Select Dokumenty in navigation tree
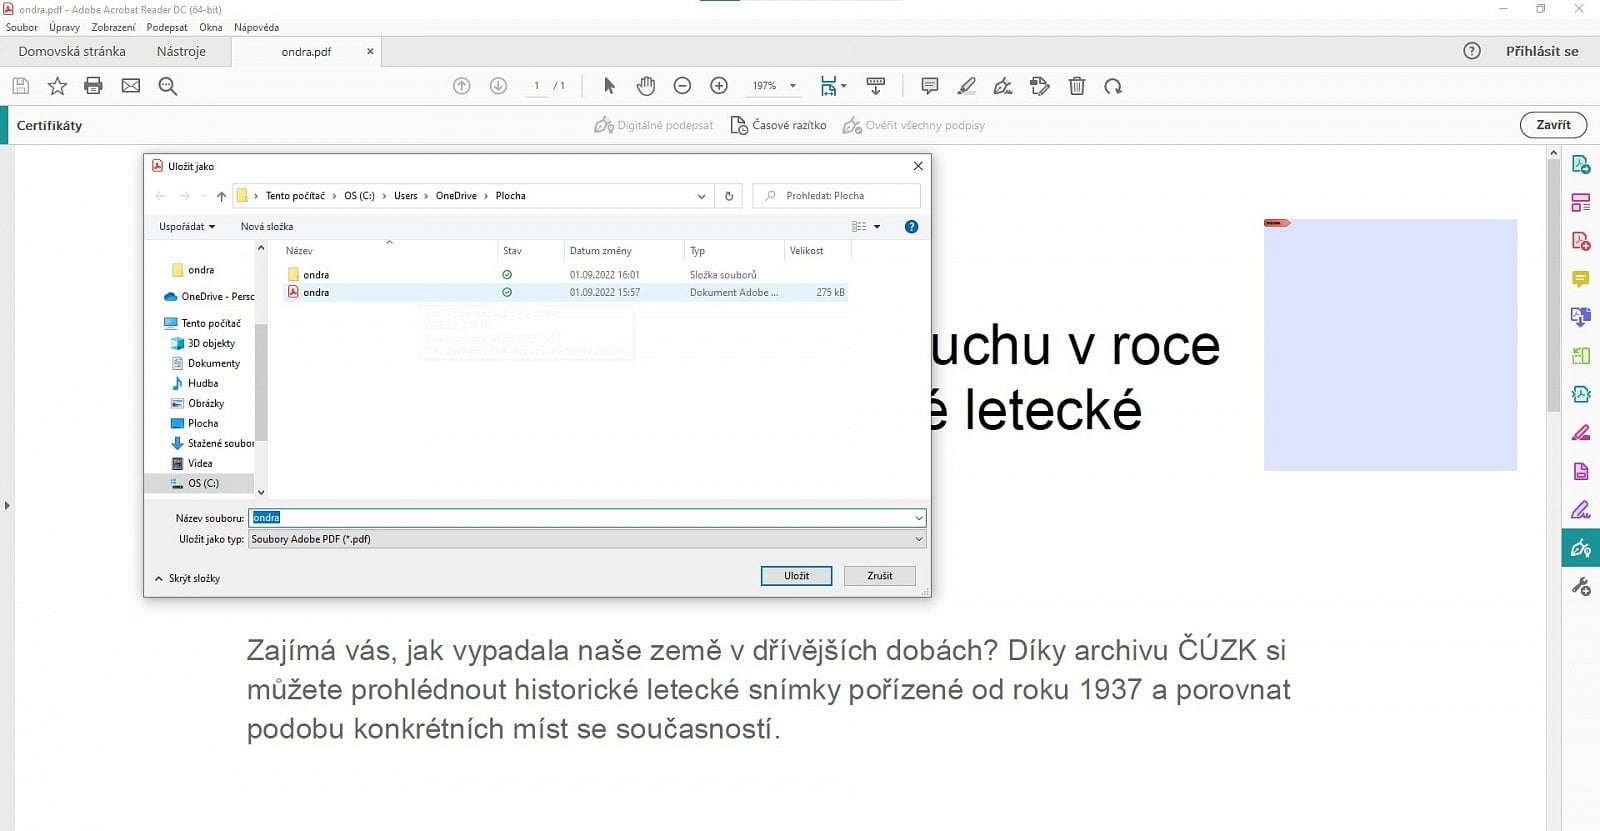This screenshot has width=1600, height=831. point(214,363)
